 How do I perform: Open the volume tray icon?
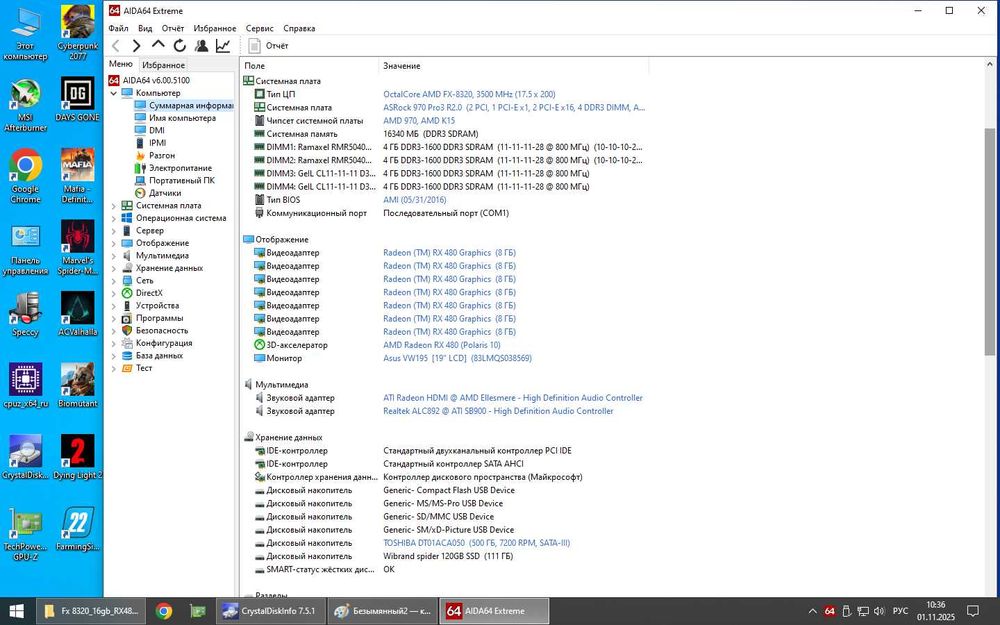[879, 612]
